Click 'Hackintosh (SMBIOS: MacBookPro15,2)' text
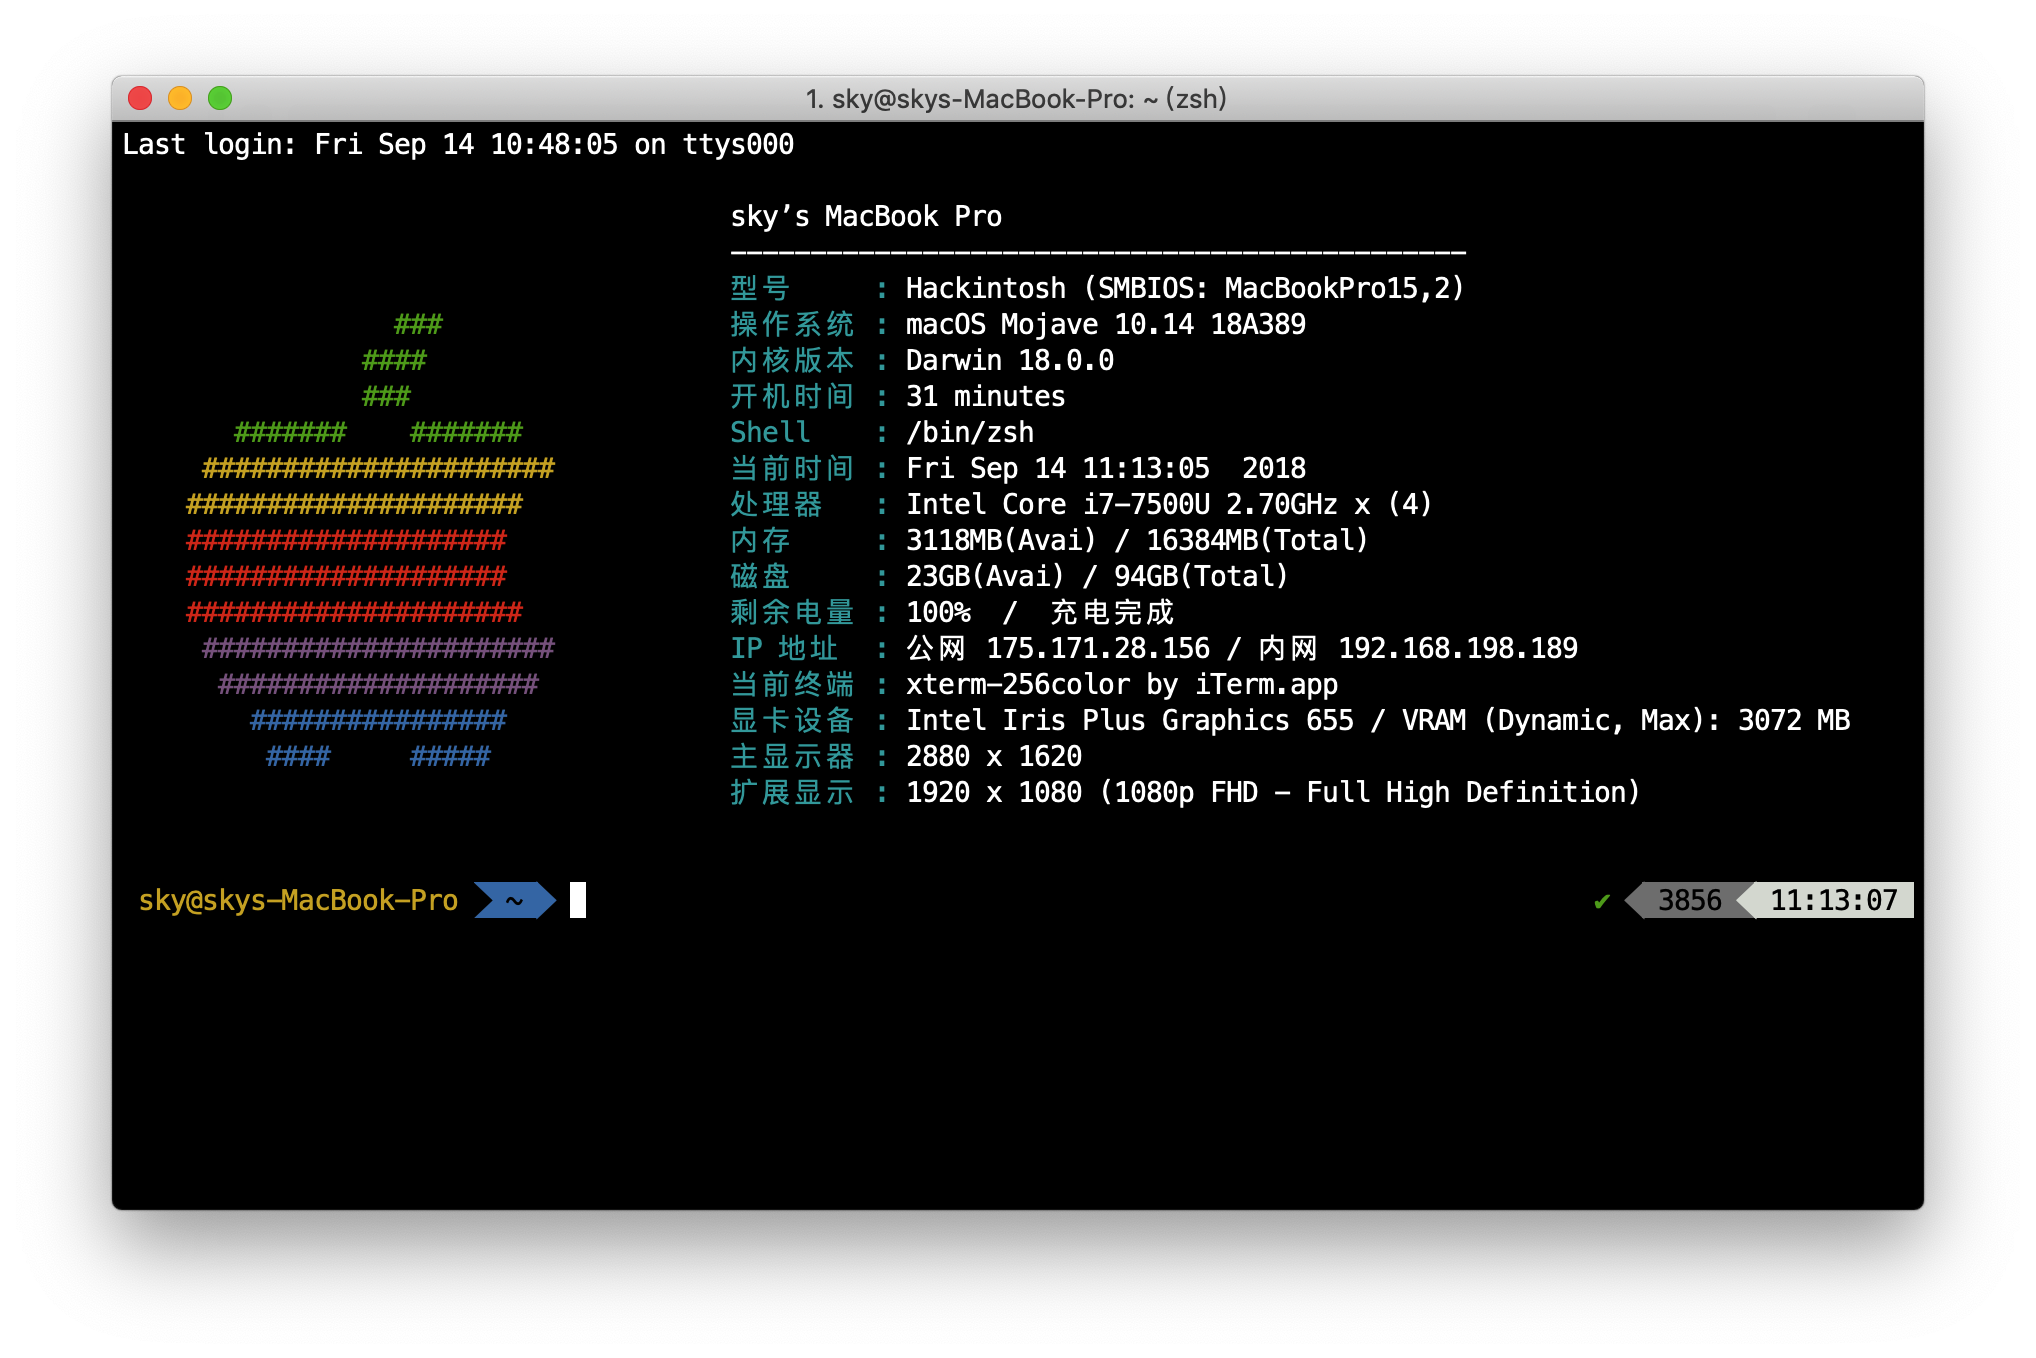The height and width of the screenshot is (1358, 2036). [1185, 289]
